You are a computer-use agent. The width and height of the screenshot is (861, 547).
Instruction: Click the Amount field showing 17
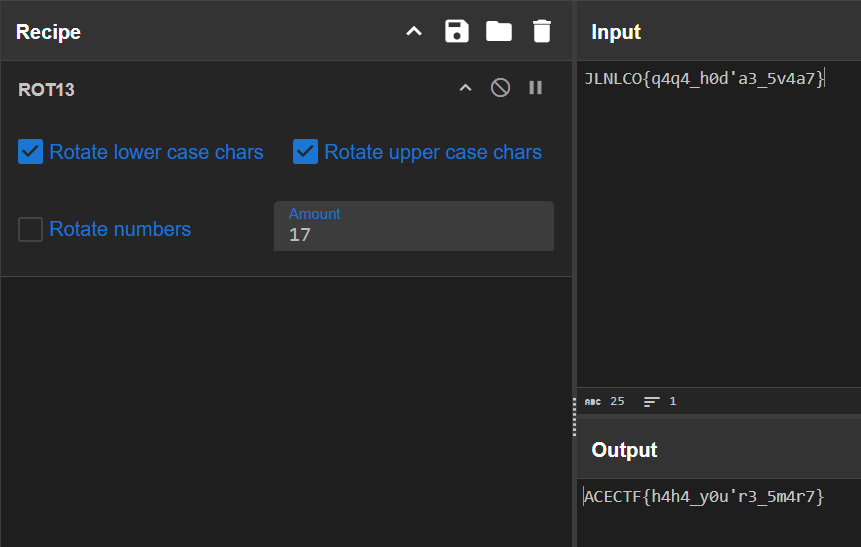pyautogui.click(x=413, y=235)
